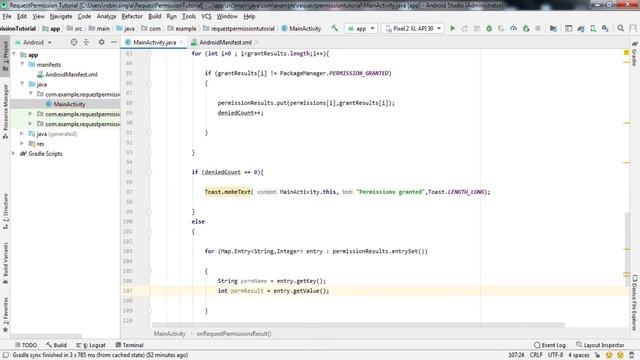640x360 pixels.
Task: Click the user avatar icon in toolbar
Action: pos(633,28)
